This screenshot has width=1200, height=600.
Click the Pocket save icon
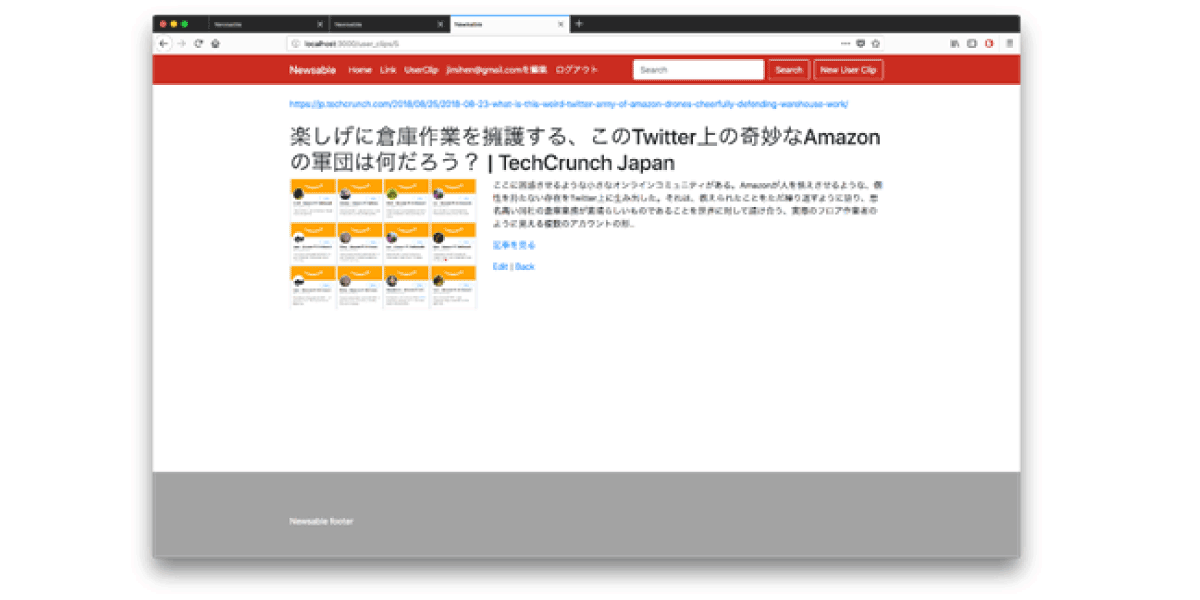(861, 44)
